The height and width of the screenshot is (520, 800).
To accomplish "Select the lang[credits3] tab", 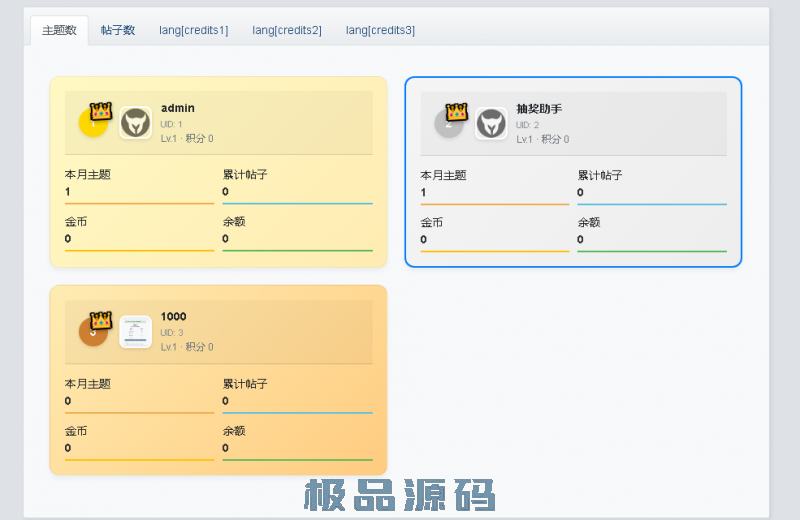I will [x=380, y=31].
